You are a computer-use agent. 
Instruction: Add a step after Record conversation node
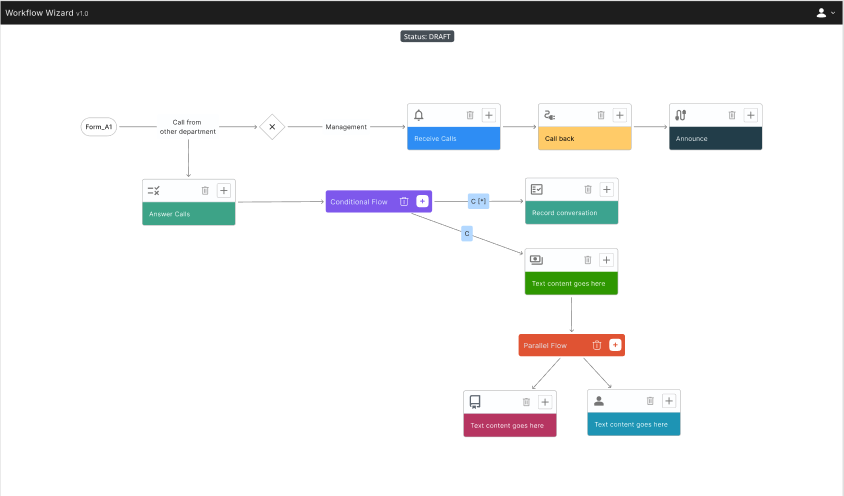click(x=606, y=189)
